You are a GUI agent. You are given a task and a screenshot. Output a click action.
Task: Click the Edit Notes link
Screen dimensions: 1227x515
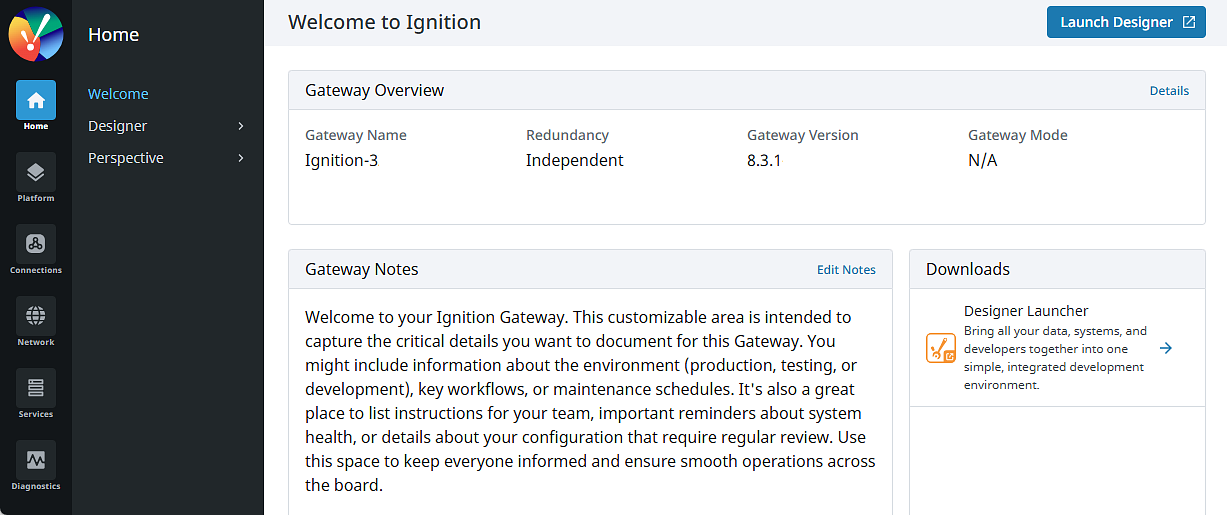click(846, 270)
